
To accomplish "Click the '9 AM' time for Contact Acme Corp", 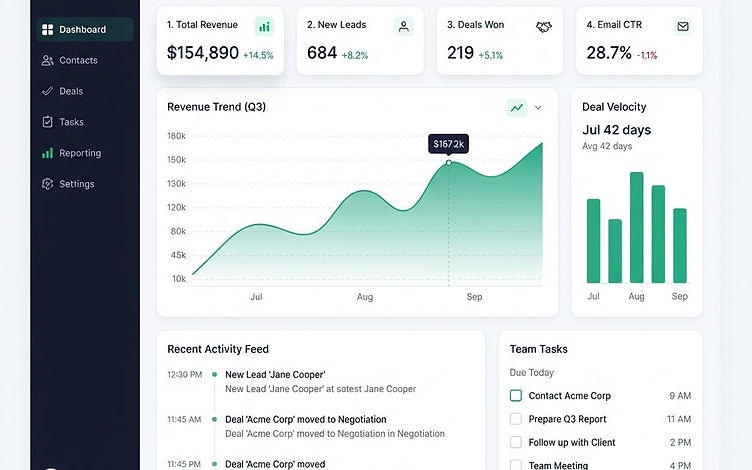I will tap(680, 396).
